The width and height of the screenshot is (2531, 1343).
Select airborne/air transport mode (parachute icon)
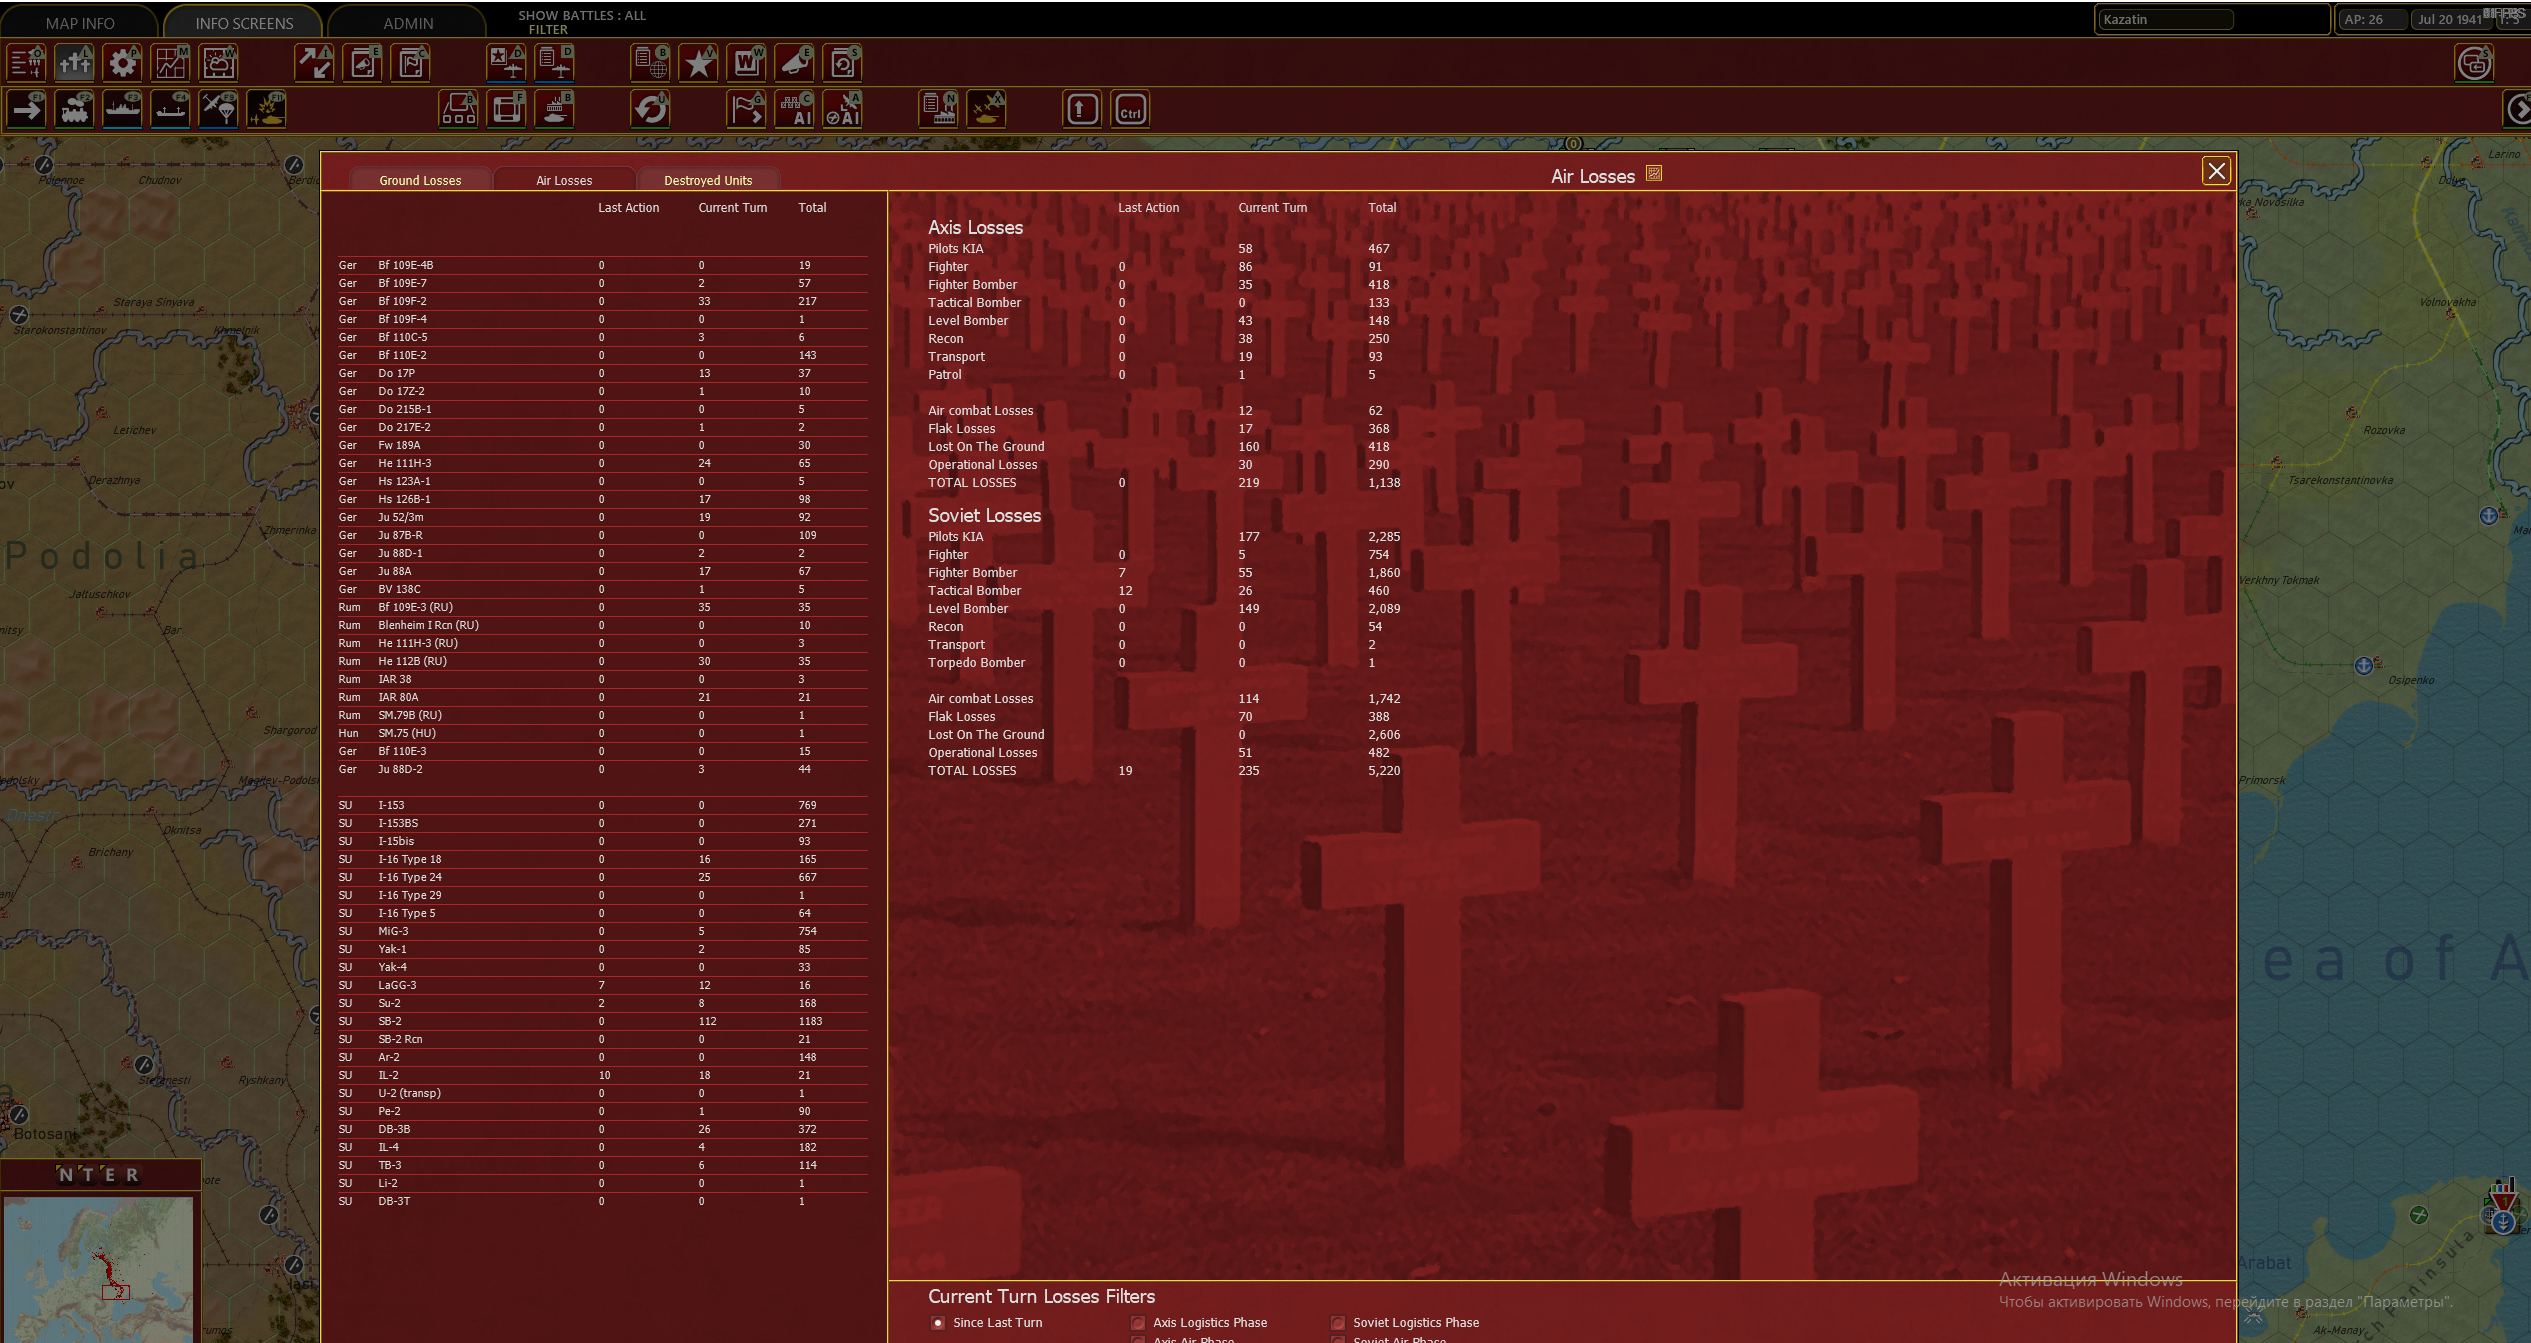pyautogui.click(x=218, y=109)
